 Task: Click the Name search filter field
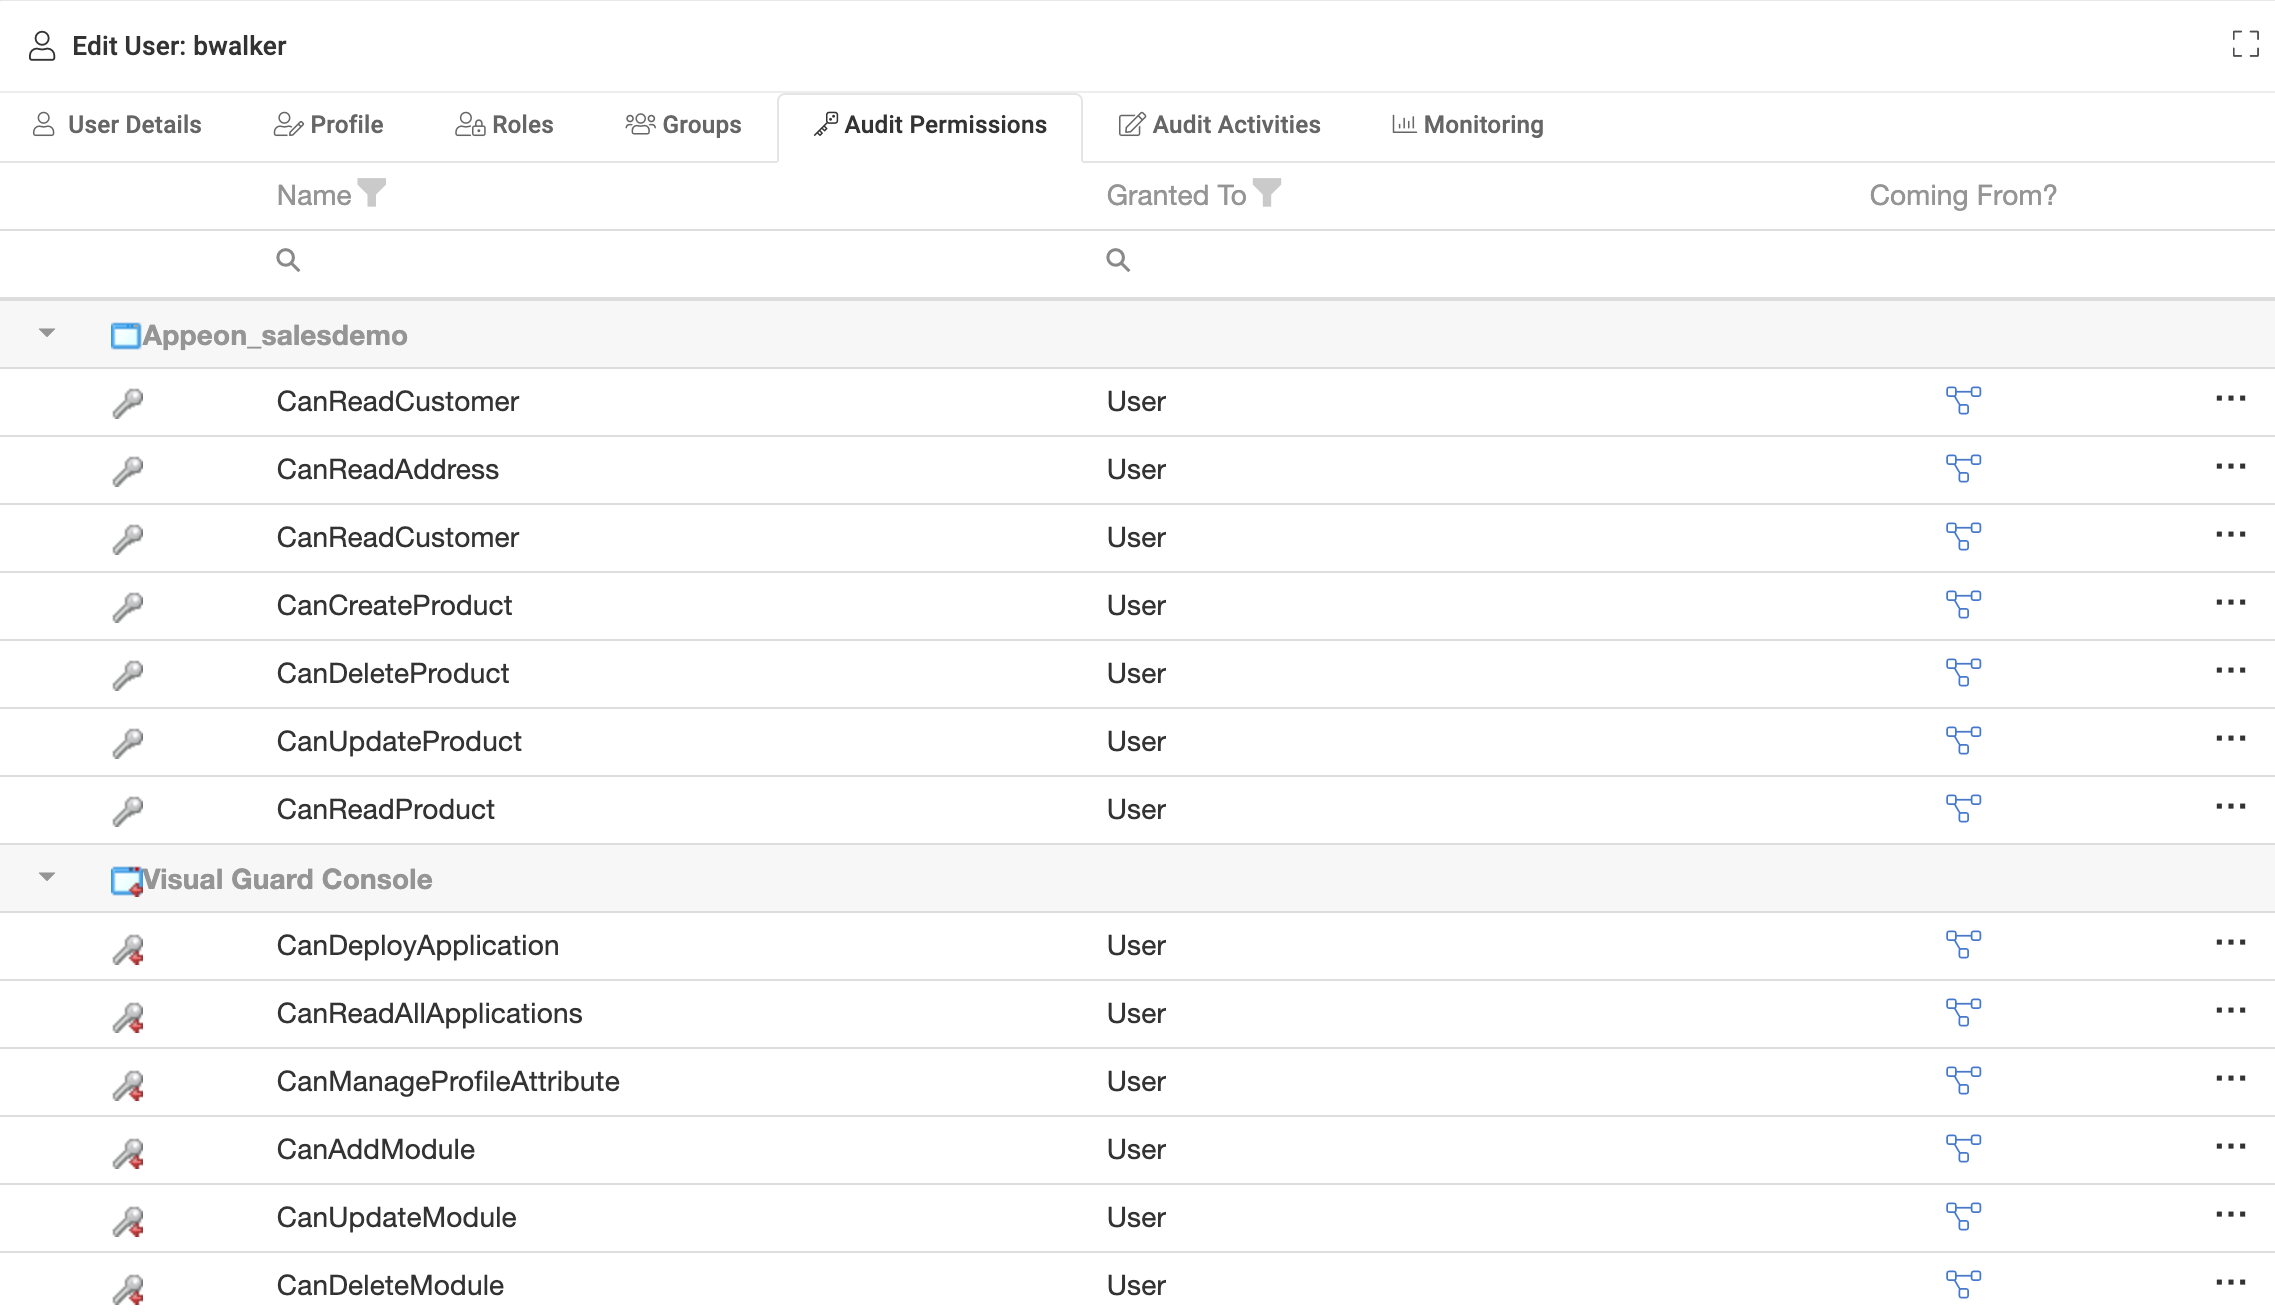(680, 261)
